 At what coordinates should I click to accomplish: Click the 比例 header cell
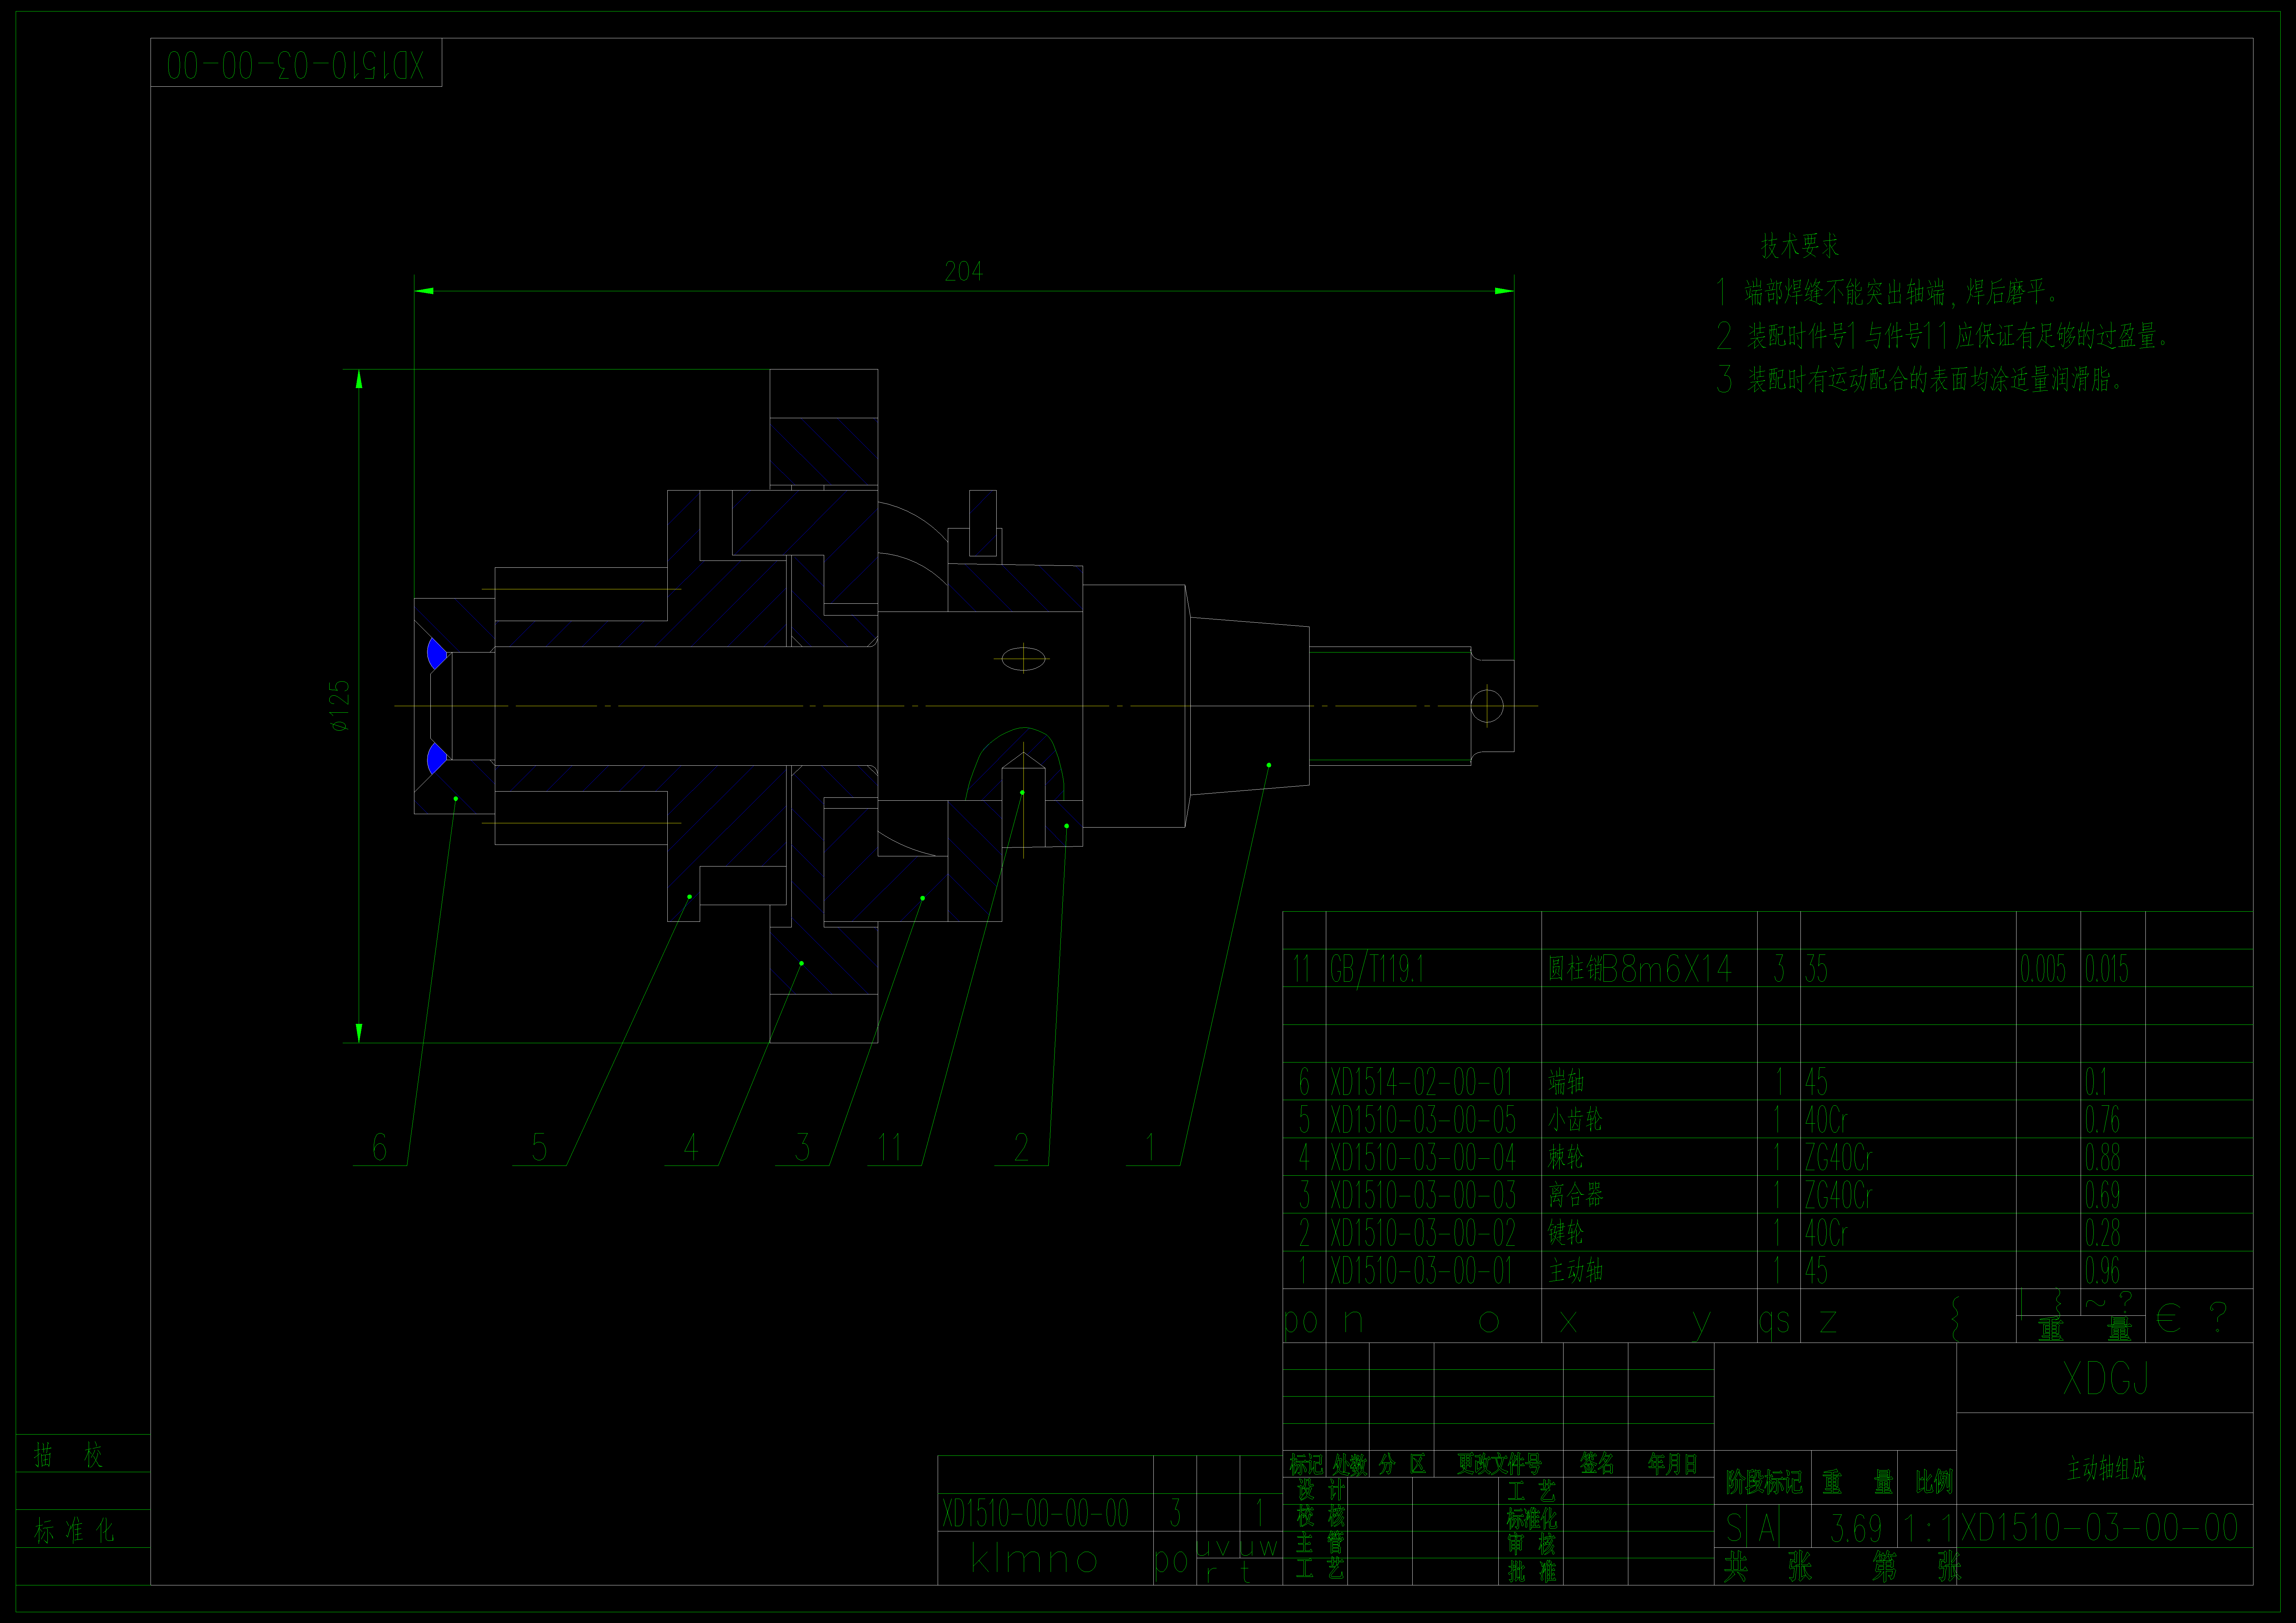tap(1934, 1482)
